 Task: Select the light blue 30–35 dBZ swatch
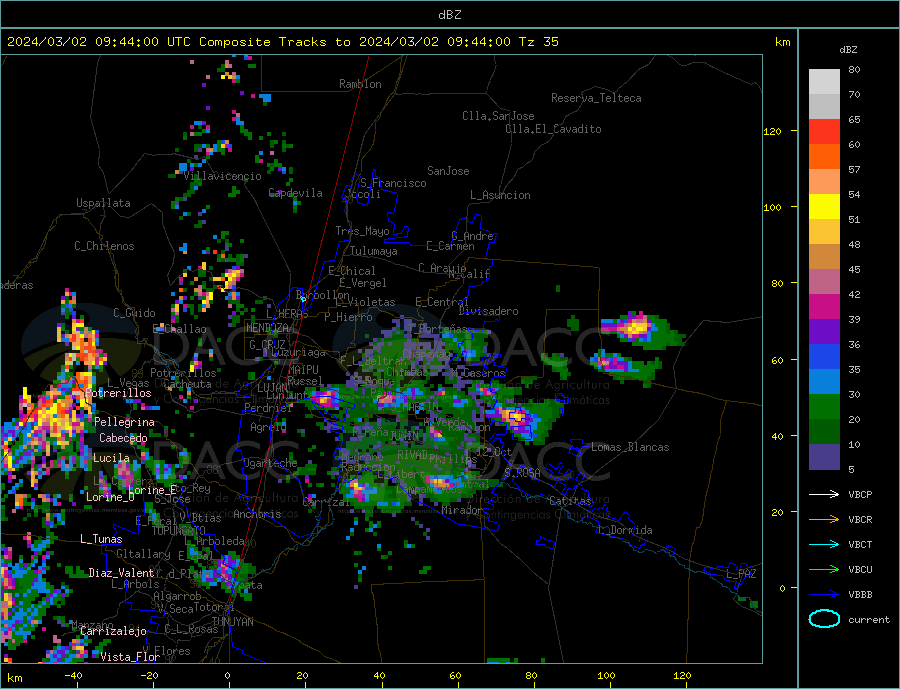825,382
